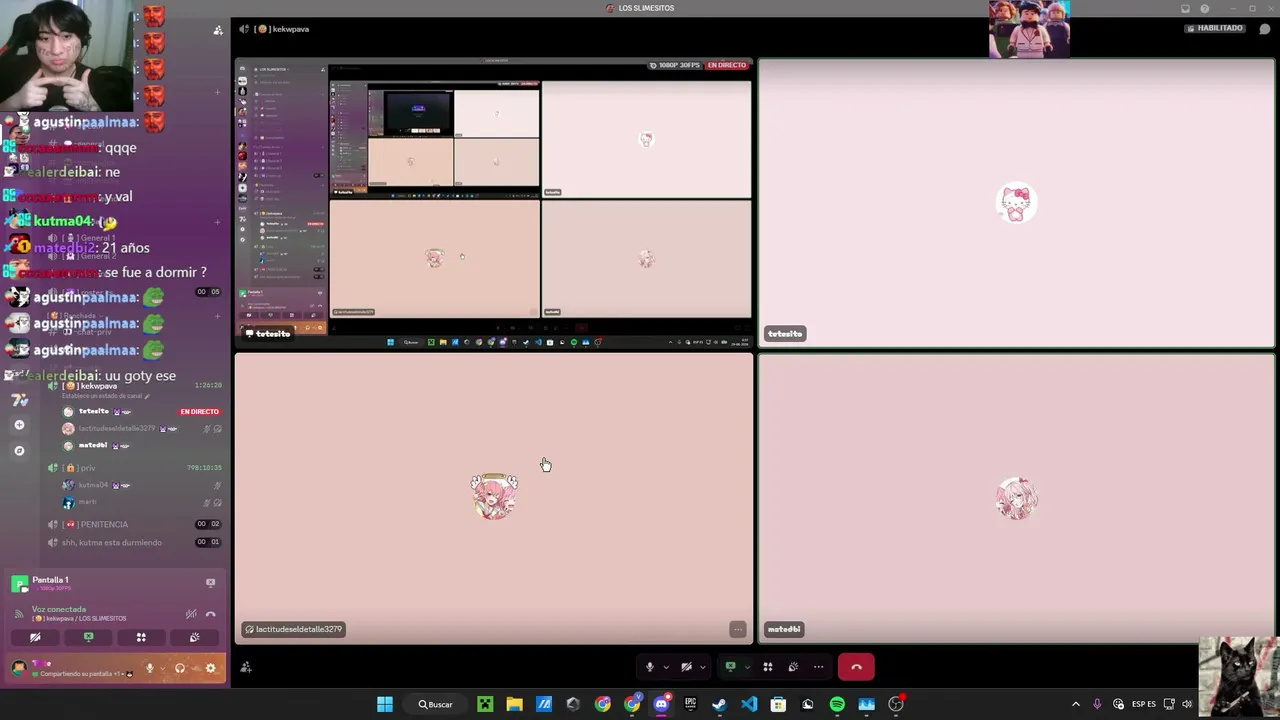The width and height of the screenshot is (1280, 720).
Task: Turn on camera in call control bar
Action: (686, 667)
